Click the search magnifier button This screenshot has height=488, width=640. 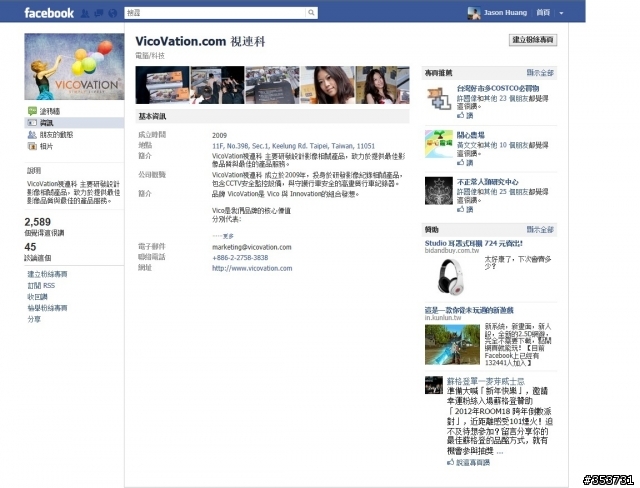311,13
